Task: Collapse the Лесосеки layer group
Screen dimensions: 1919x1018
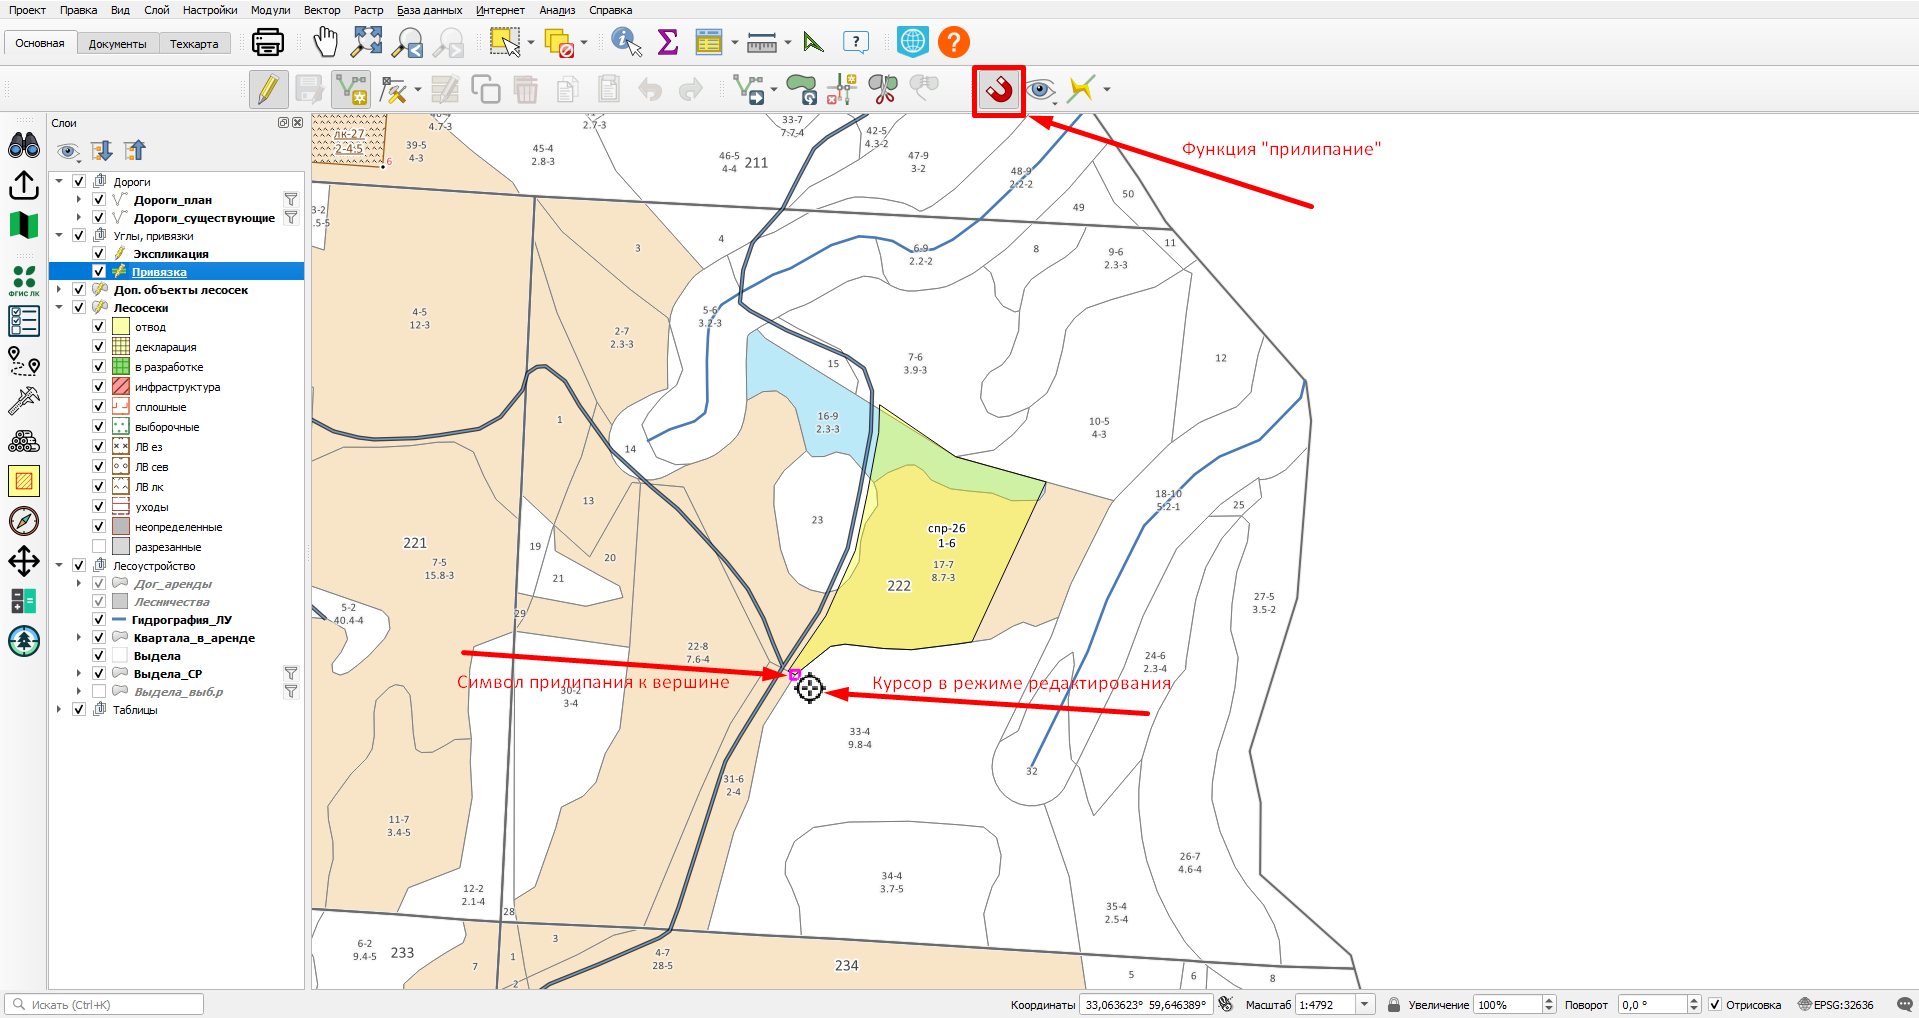Action: tap(59, 308)
